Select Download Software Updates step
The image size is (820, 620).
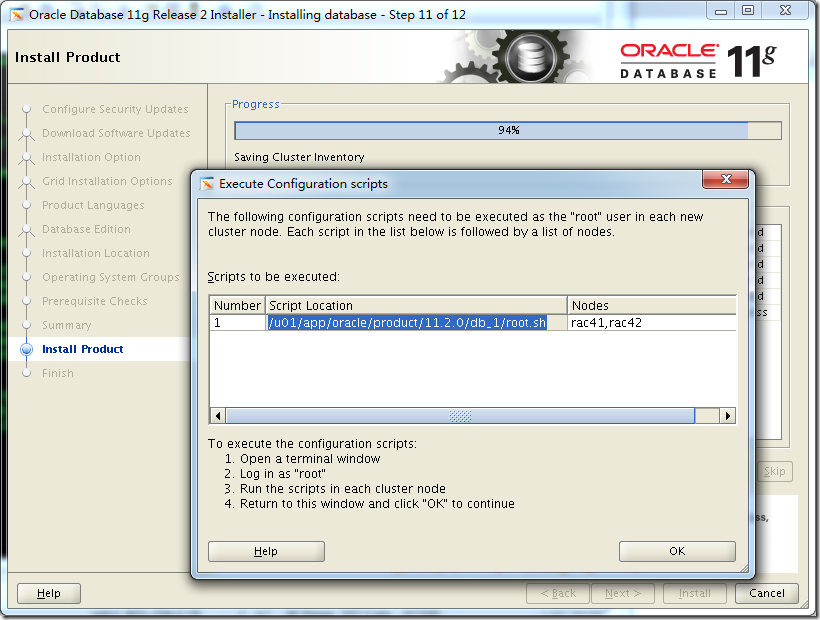point(116,133)
